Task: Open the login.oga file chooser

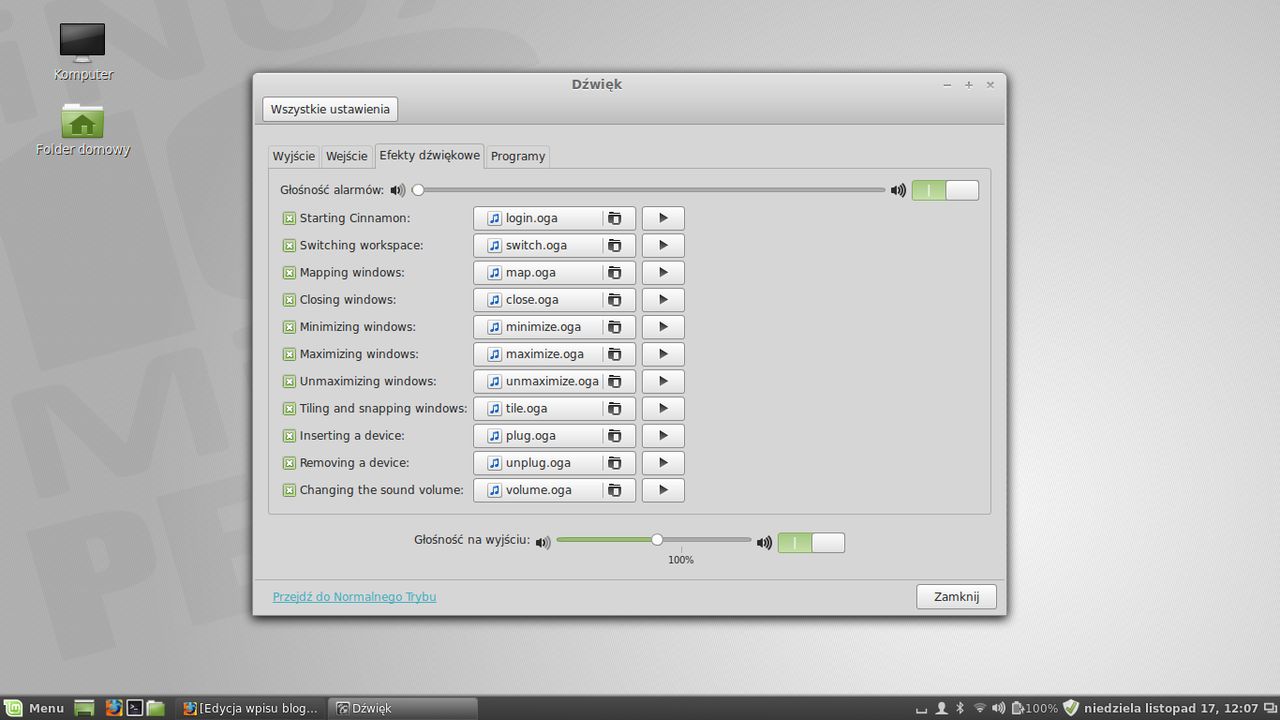Action: pos(554,218)
